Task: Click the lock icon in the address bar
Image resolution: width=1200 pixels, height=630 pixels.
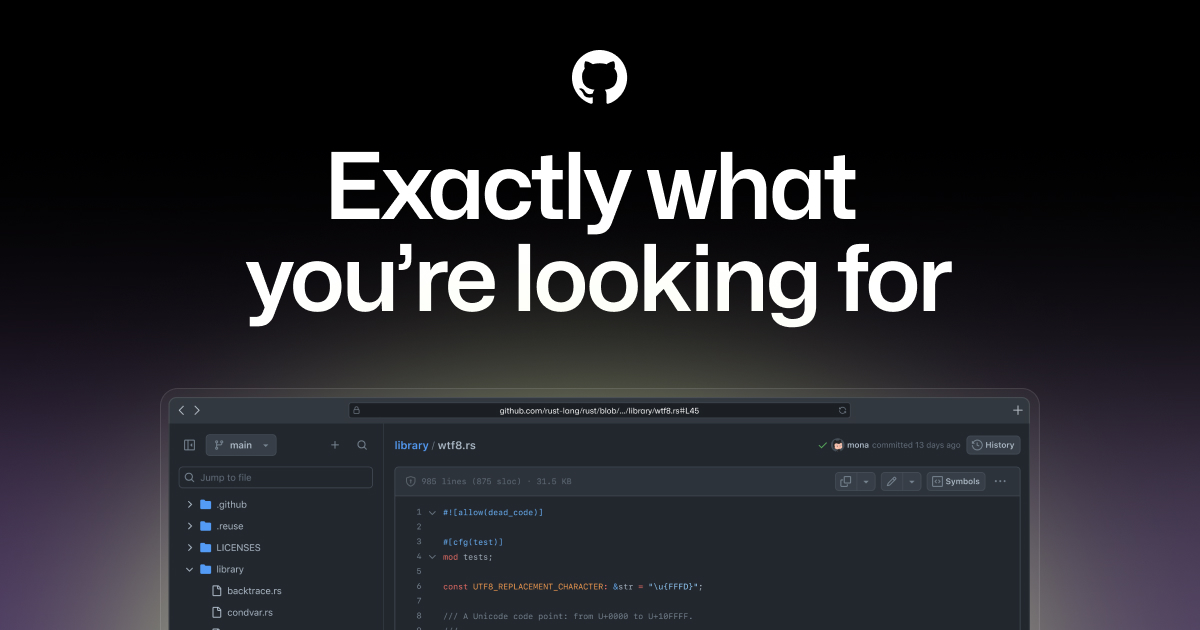Action: (x=356, y=410)
